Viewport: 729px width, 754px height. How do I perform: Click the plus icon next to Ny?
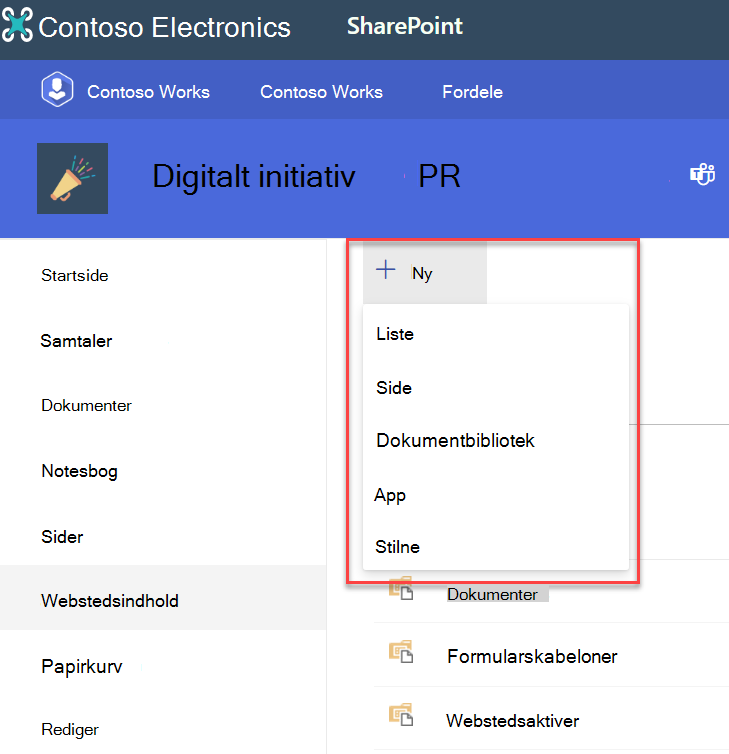[x=386, y=270]
